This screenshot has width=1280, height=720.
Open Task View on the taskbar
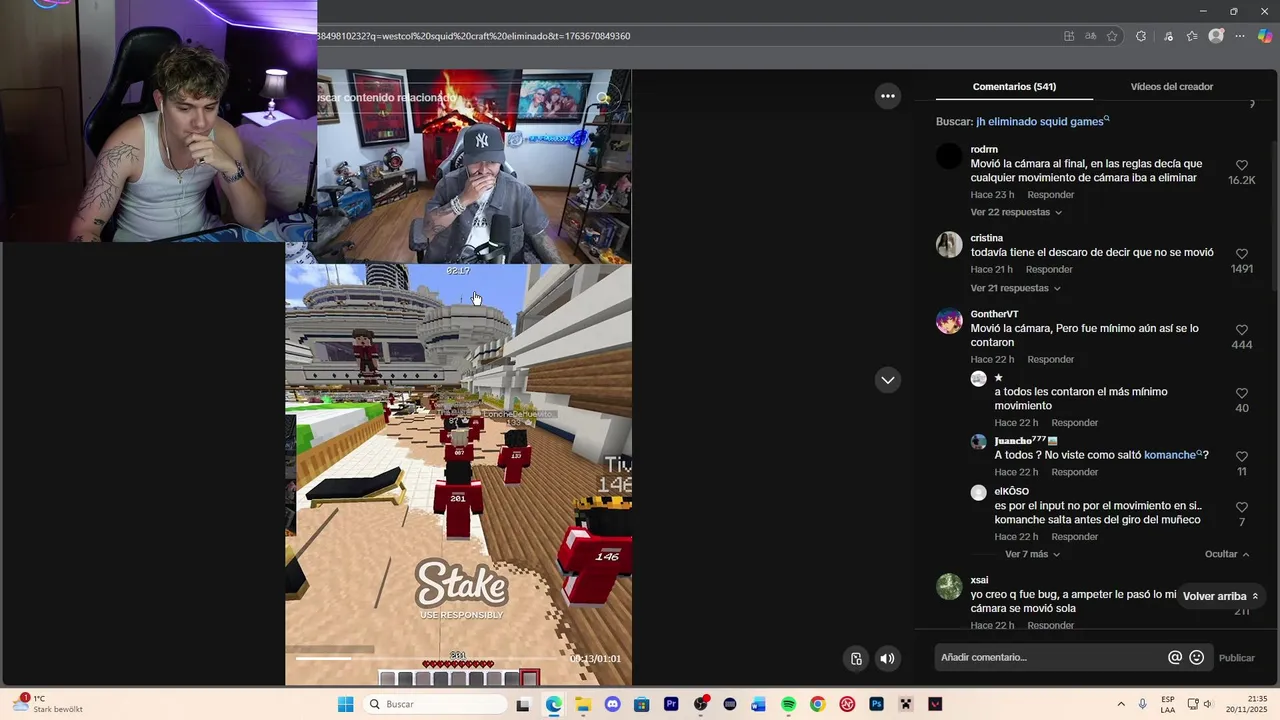click(x=523, y=704)
